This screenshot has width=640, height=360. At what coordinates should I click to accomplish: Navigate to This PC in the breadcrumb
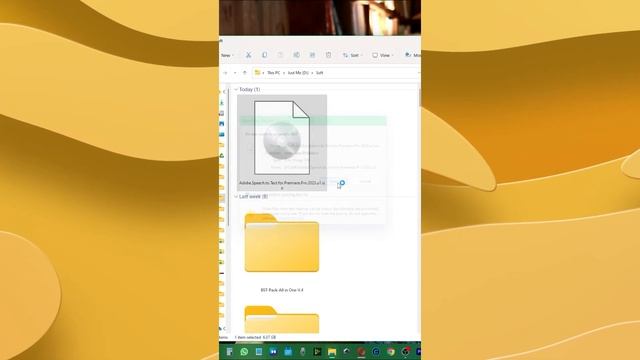(x=273, y=73)
